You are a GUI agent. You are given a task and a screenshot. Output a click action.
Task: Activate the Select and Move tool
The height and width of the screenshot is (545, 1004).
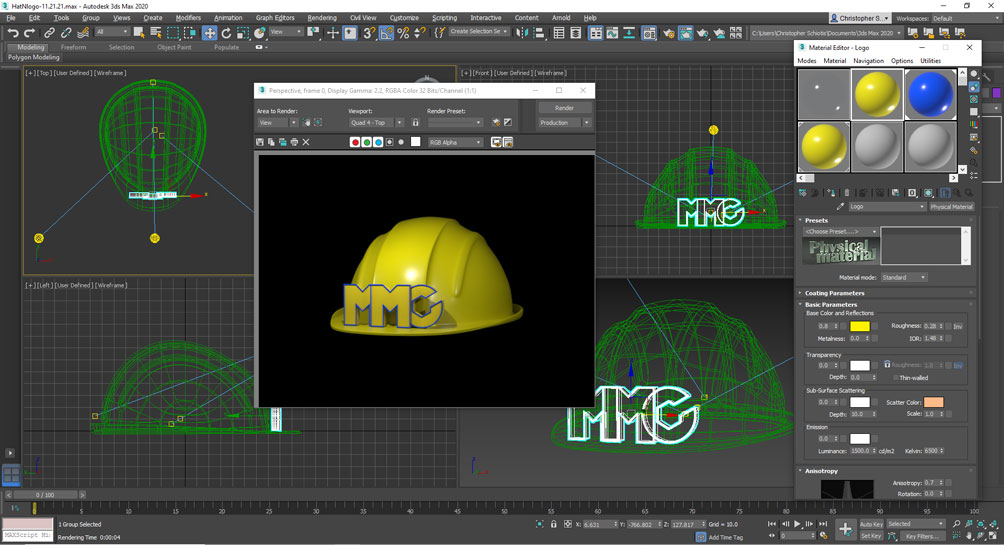click(209, 33)
